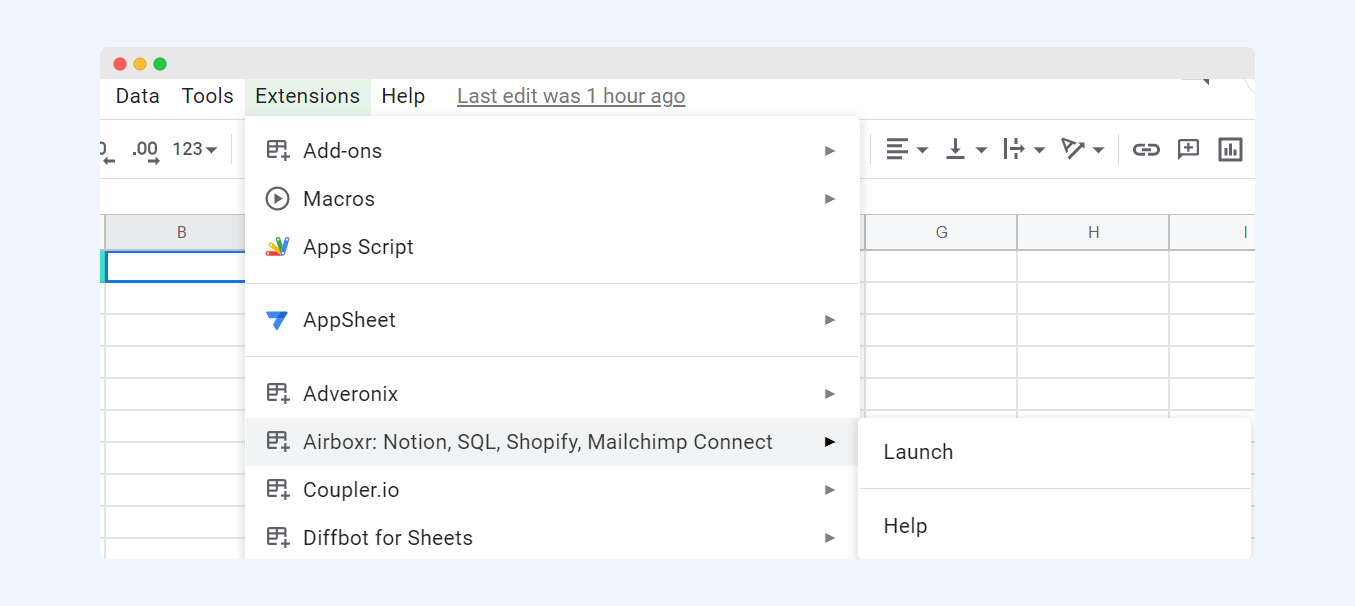Click cell H1 in the spreadsheet

tap(1093, 266)
